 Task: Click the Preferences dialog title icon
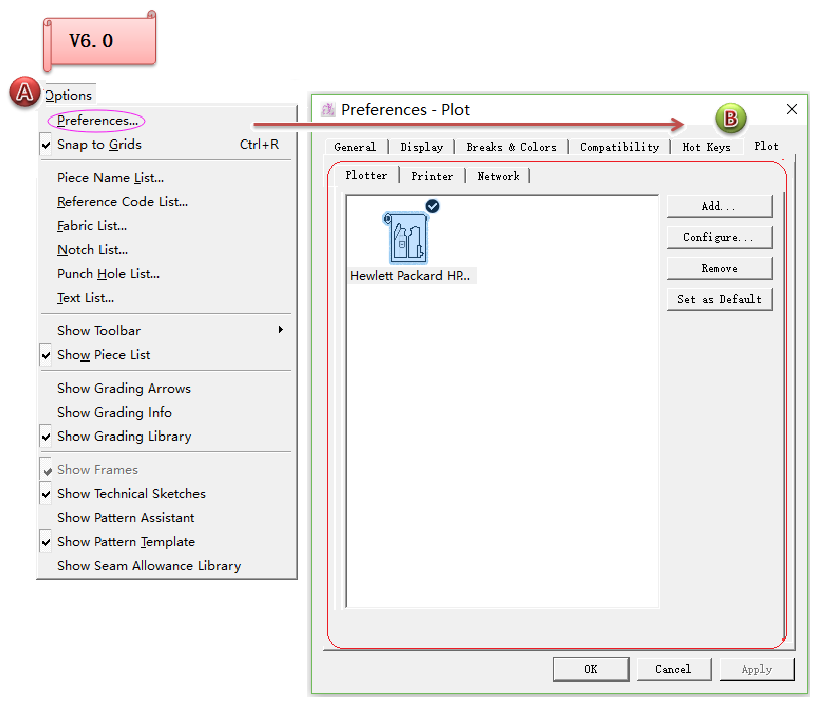pyautogui.click(x=328, y=110)
